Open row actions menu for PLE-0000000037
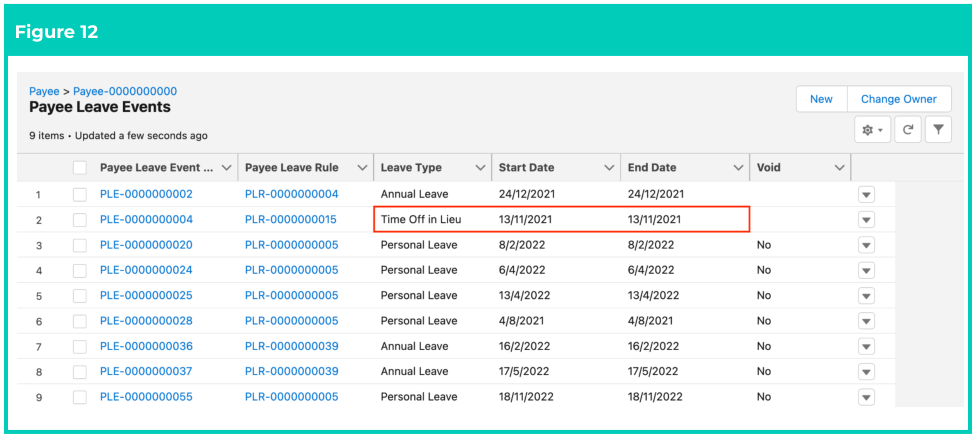 (866, 372)
